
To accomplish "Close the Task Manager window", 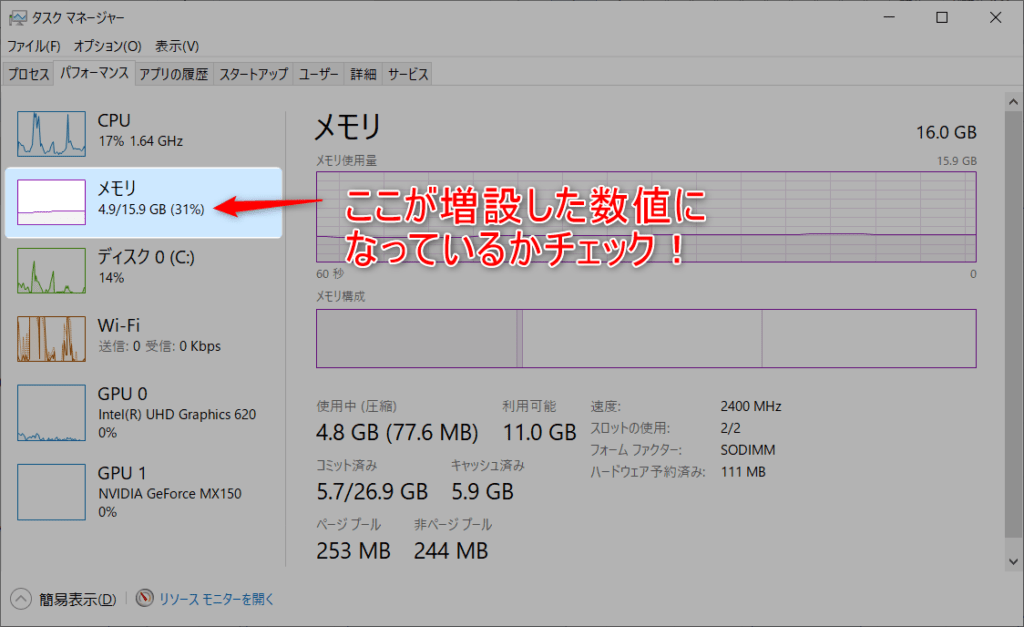I will 995,18.
